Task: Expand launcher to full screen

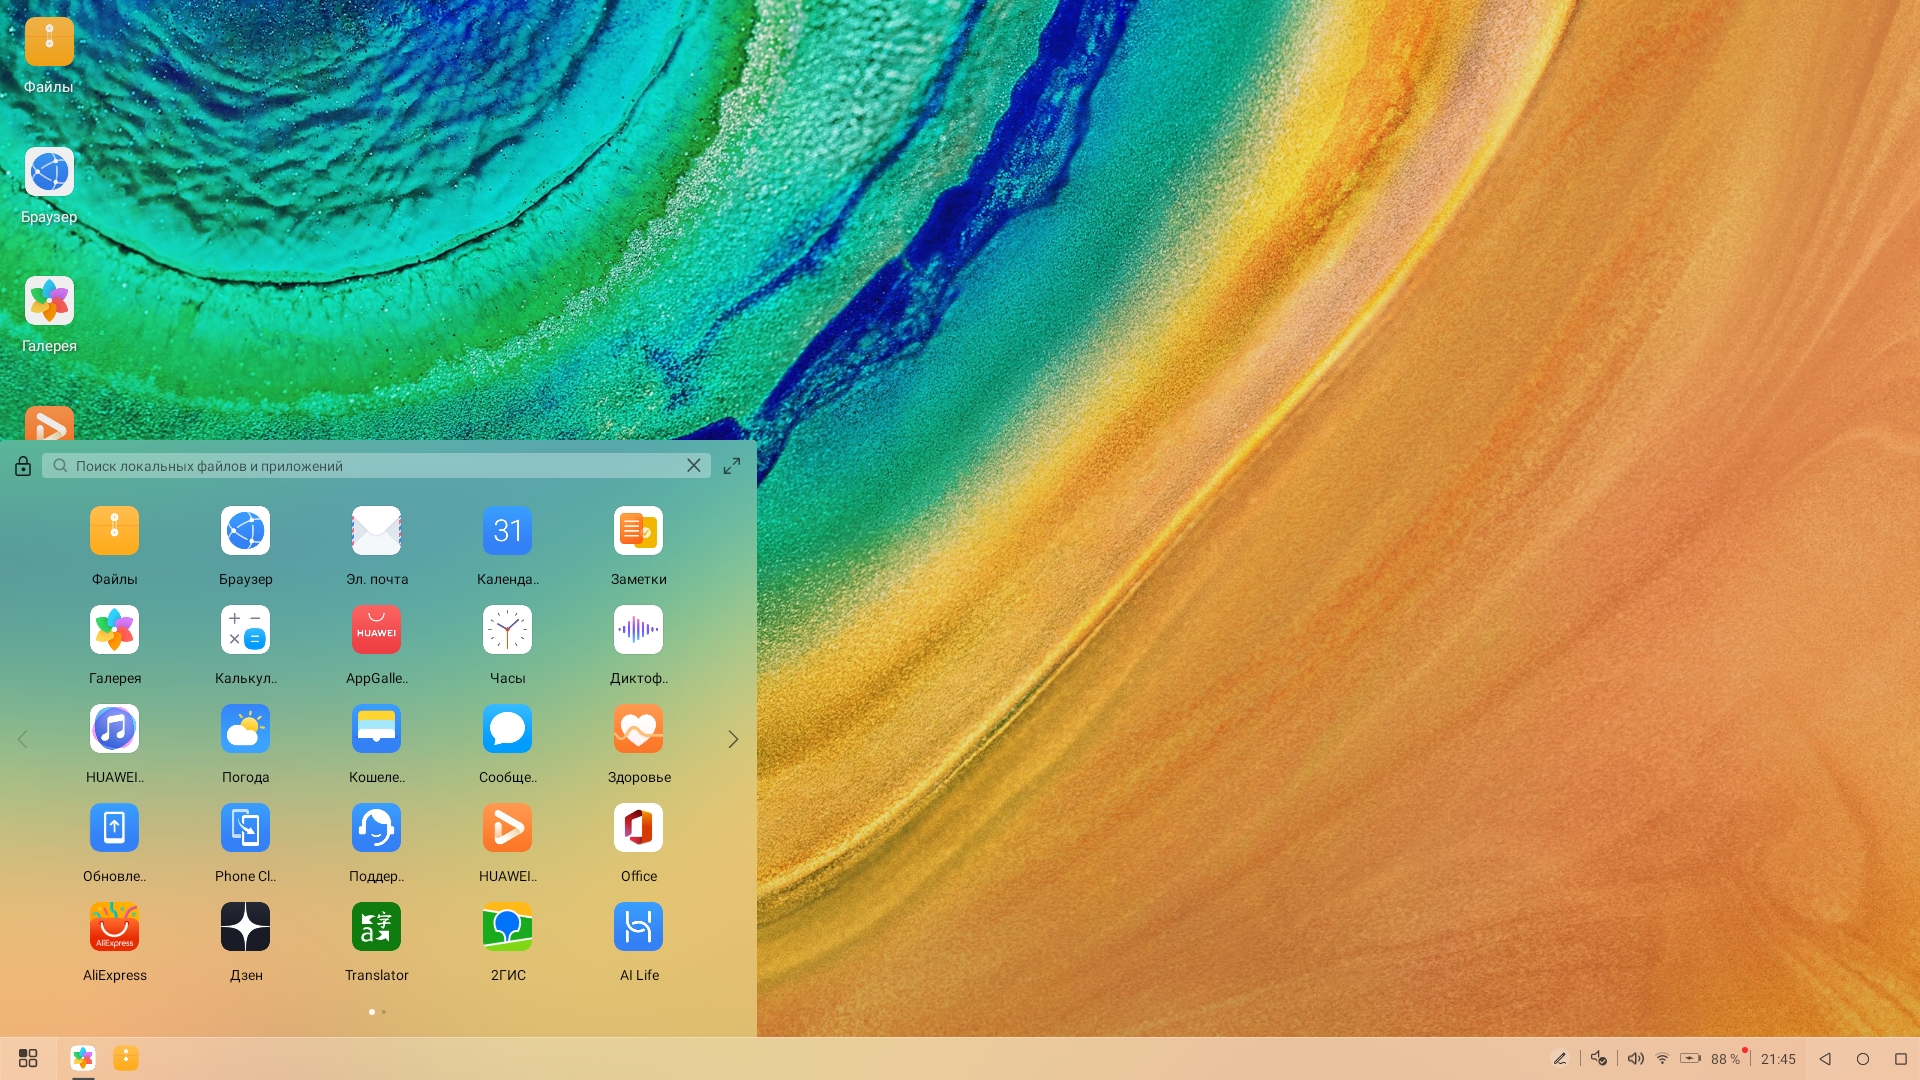Action: (732, 466)
